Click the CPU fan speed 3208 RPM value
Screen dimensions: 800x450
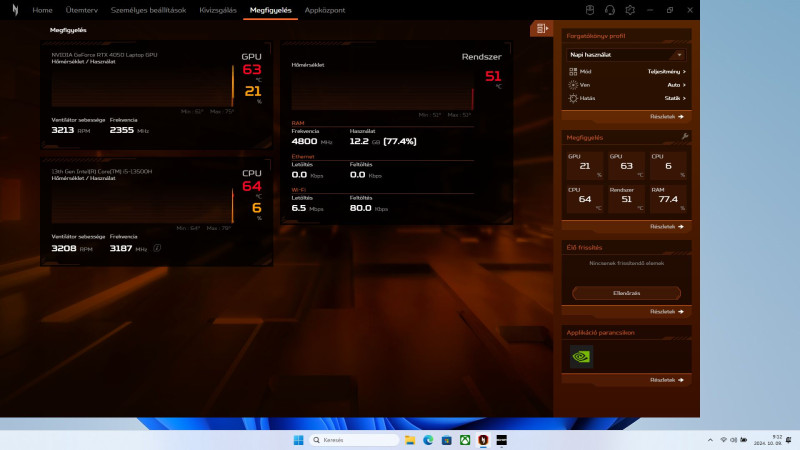pyautogui.click(x=72, y=248)
